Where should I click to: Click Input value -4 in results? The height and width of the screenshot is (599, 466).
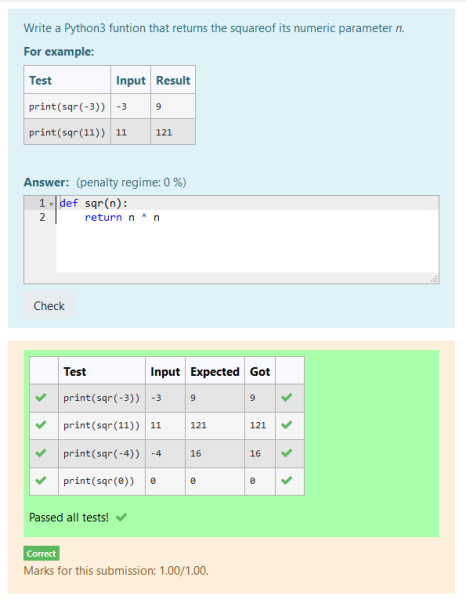pyautogui.click(x=156, y=453)
